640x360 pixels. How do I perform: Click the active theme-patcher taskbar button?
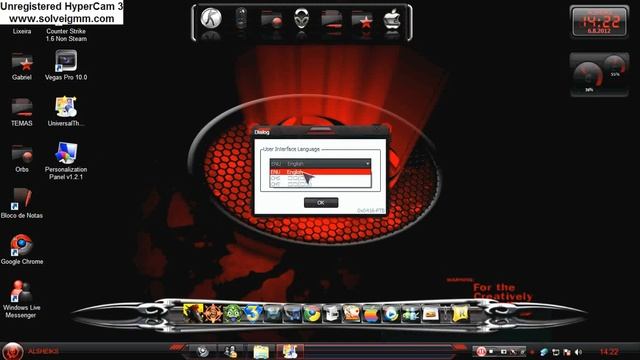click(290, 351)
